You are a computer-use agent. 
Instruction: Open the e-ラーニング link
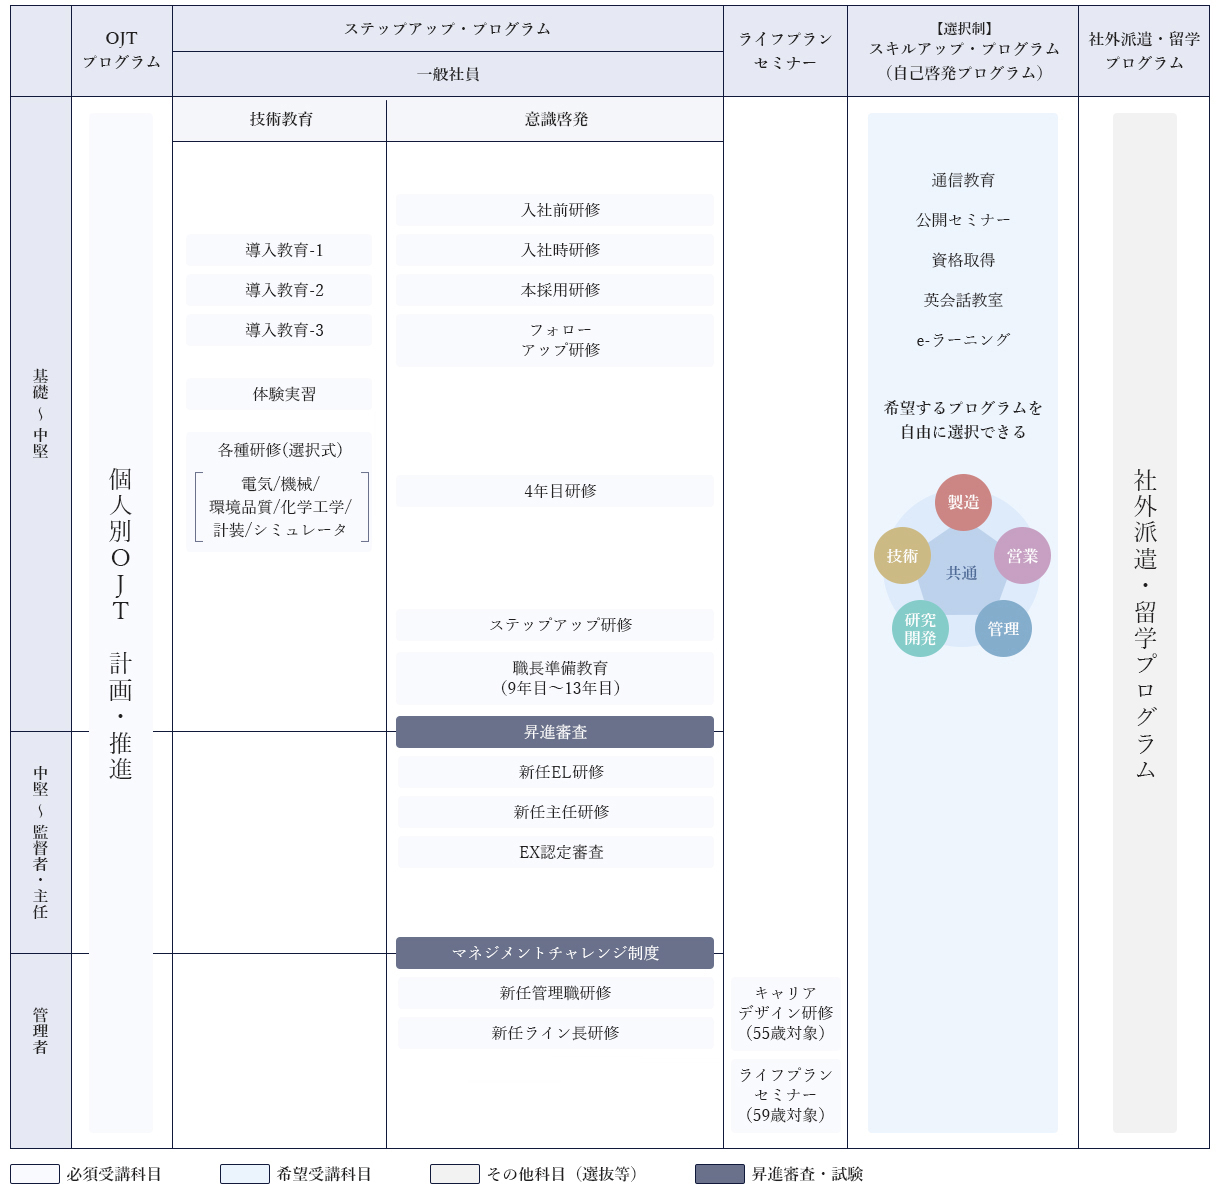click(x=963, y=339)
